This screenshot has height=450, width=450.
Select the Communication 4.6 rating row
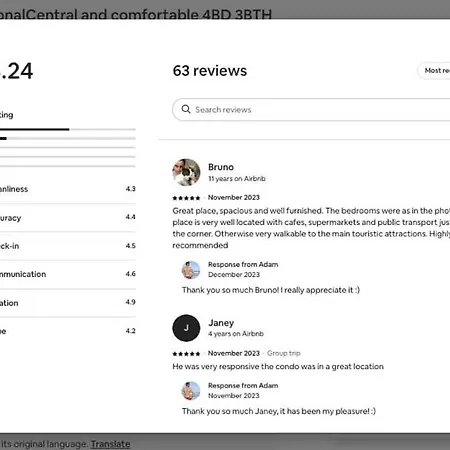pos(68,274)
